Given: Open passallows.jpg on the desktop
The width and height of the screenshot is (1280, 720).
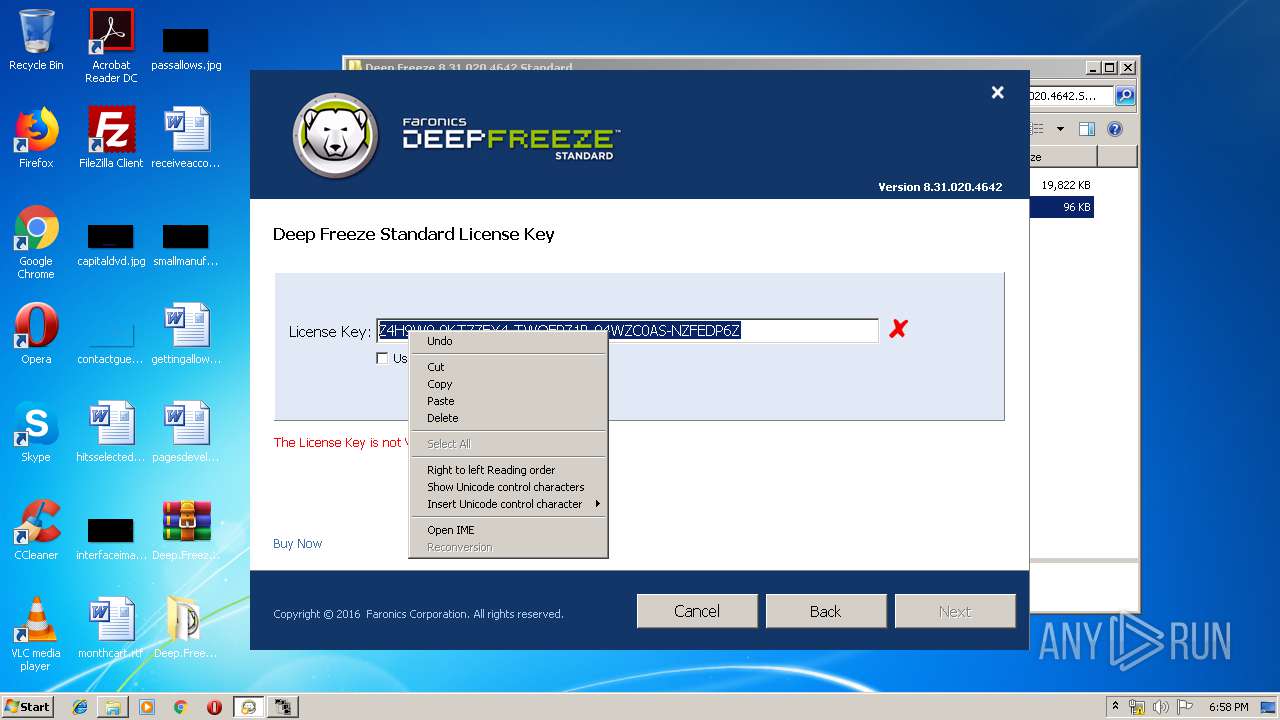Looking at the screenshot, I should 186,46.
